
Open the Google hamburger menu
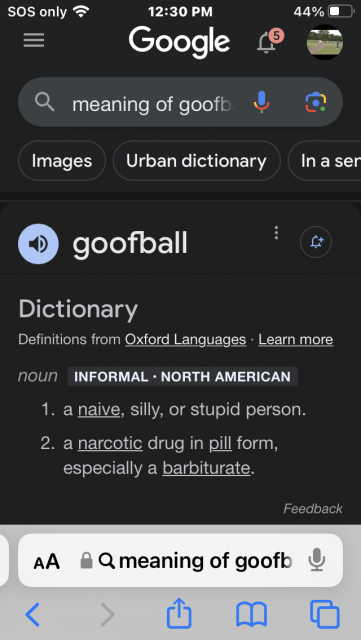pyautogui.click(x=33, y=40)
